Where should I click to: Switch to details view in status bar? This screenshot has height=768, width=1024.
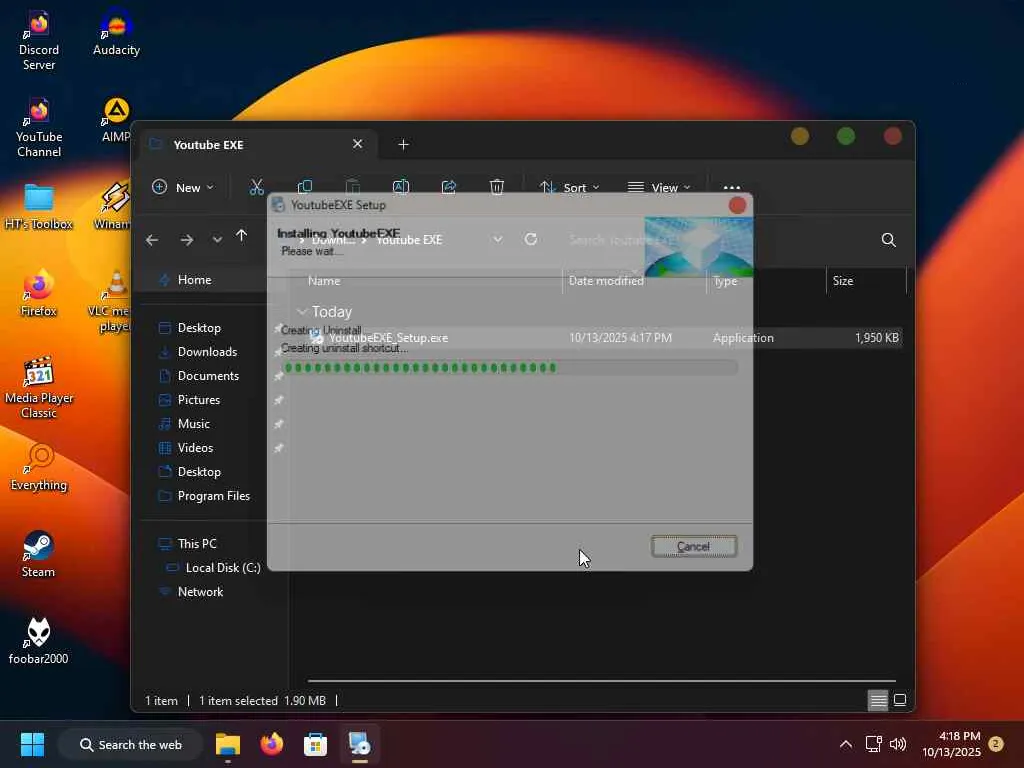[878, 700]
